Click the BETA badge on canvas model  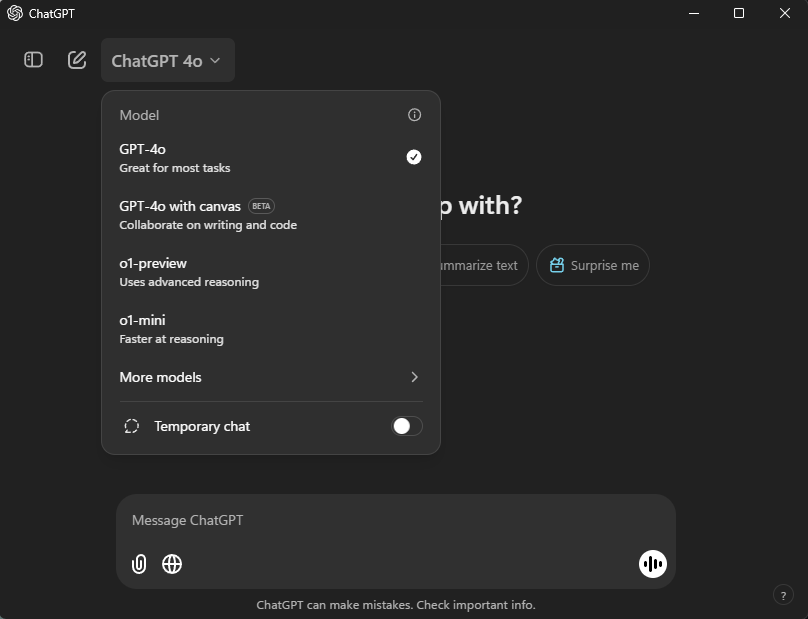pos(260,206)
